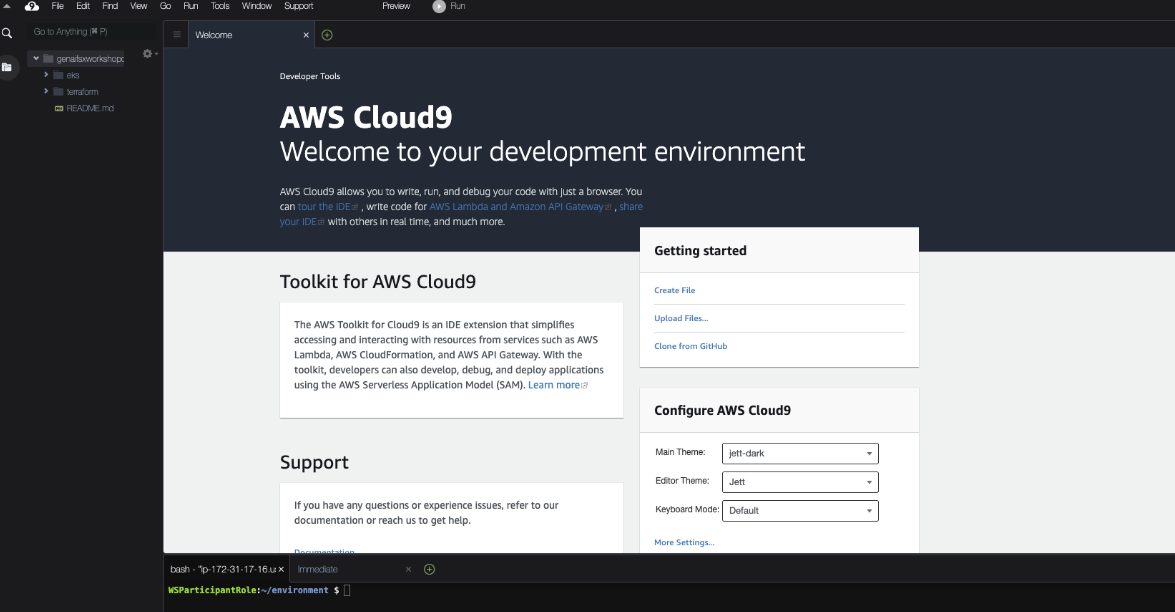The height and width of the screenshot is (612, 1175).
Task: Click the Developer Tools heading text
Action: tap(309, 76)
